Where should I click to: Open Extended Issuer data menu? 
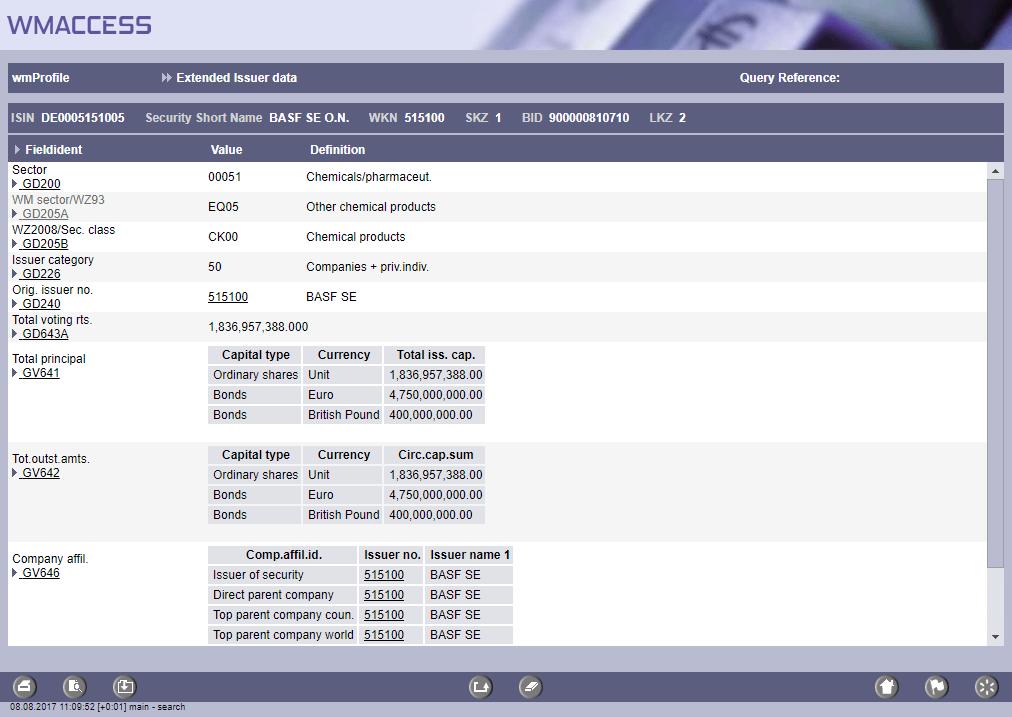[236, 78]
